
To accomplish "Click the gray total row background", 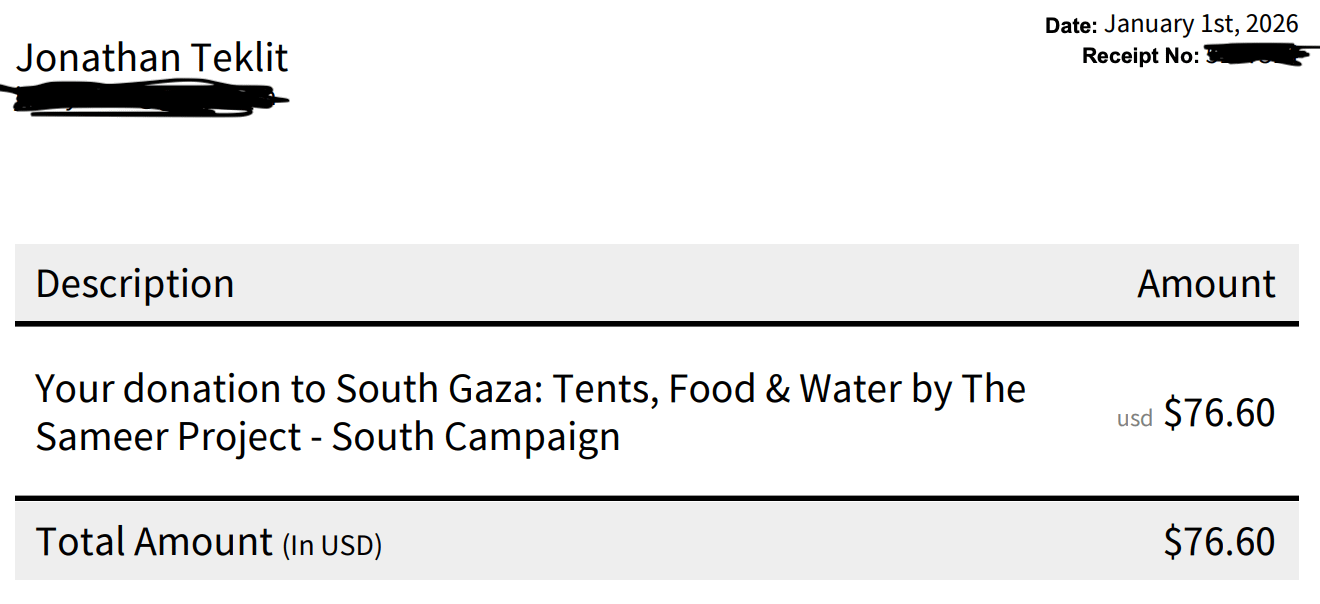I will pyautogui.click(x=657, y=541).
